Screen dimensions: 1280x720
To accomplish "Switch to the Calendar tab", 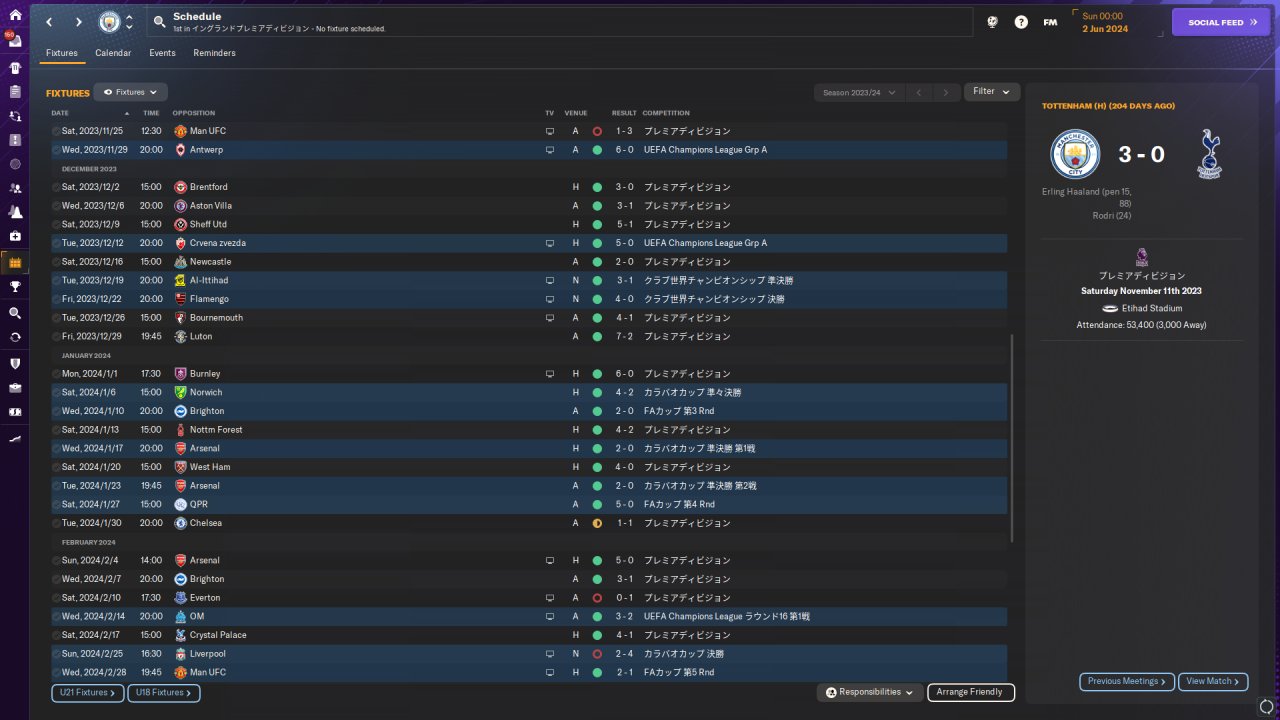I will coord(113,53).
